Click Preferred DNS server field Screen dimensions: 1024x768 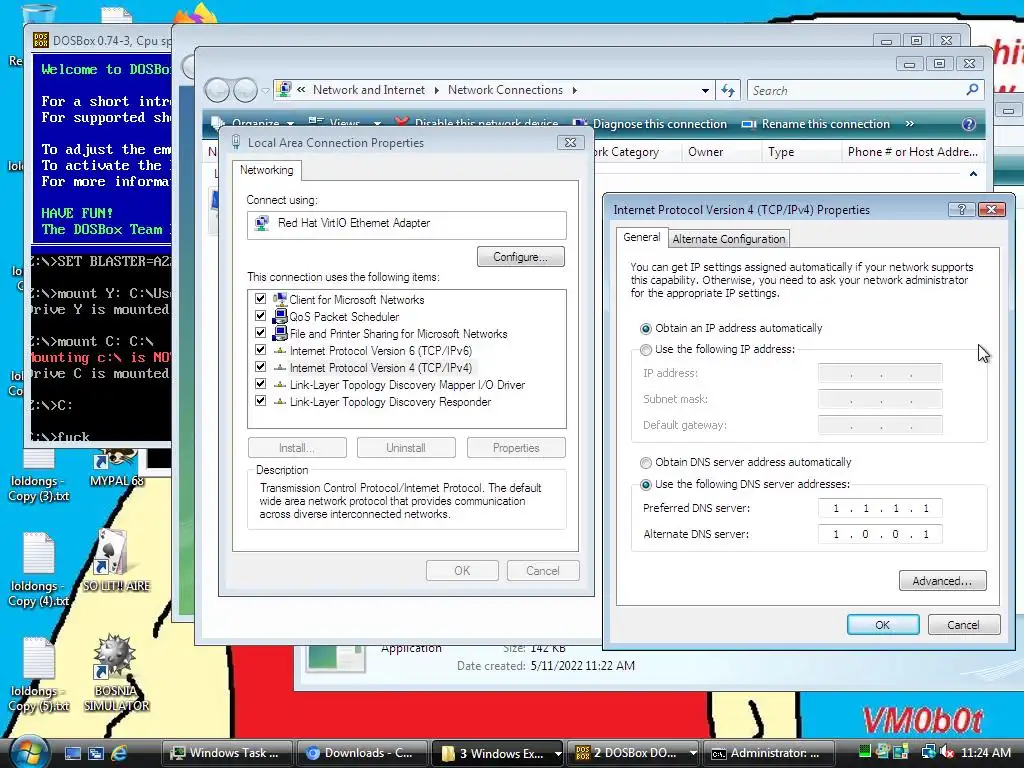(x=880, y=508)
